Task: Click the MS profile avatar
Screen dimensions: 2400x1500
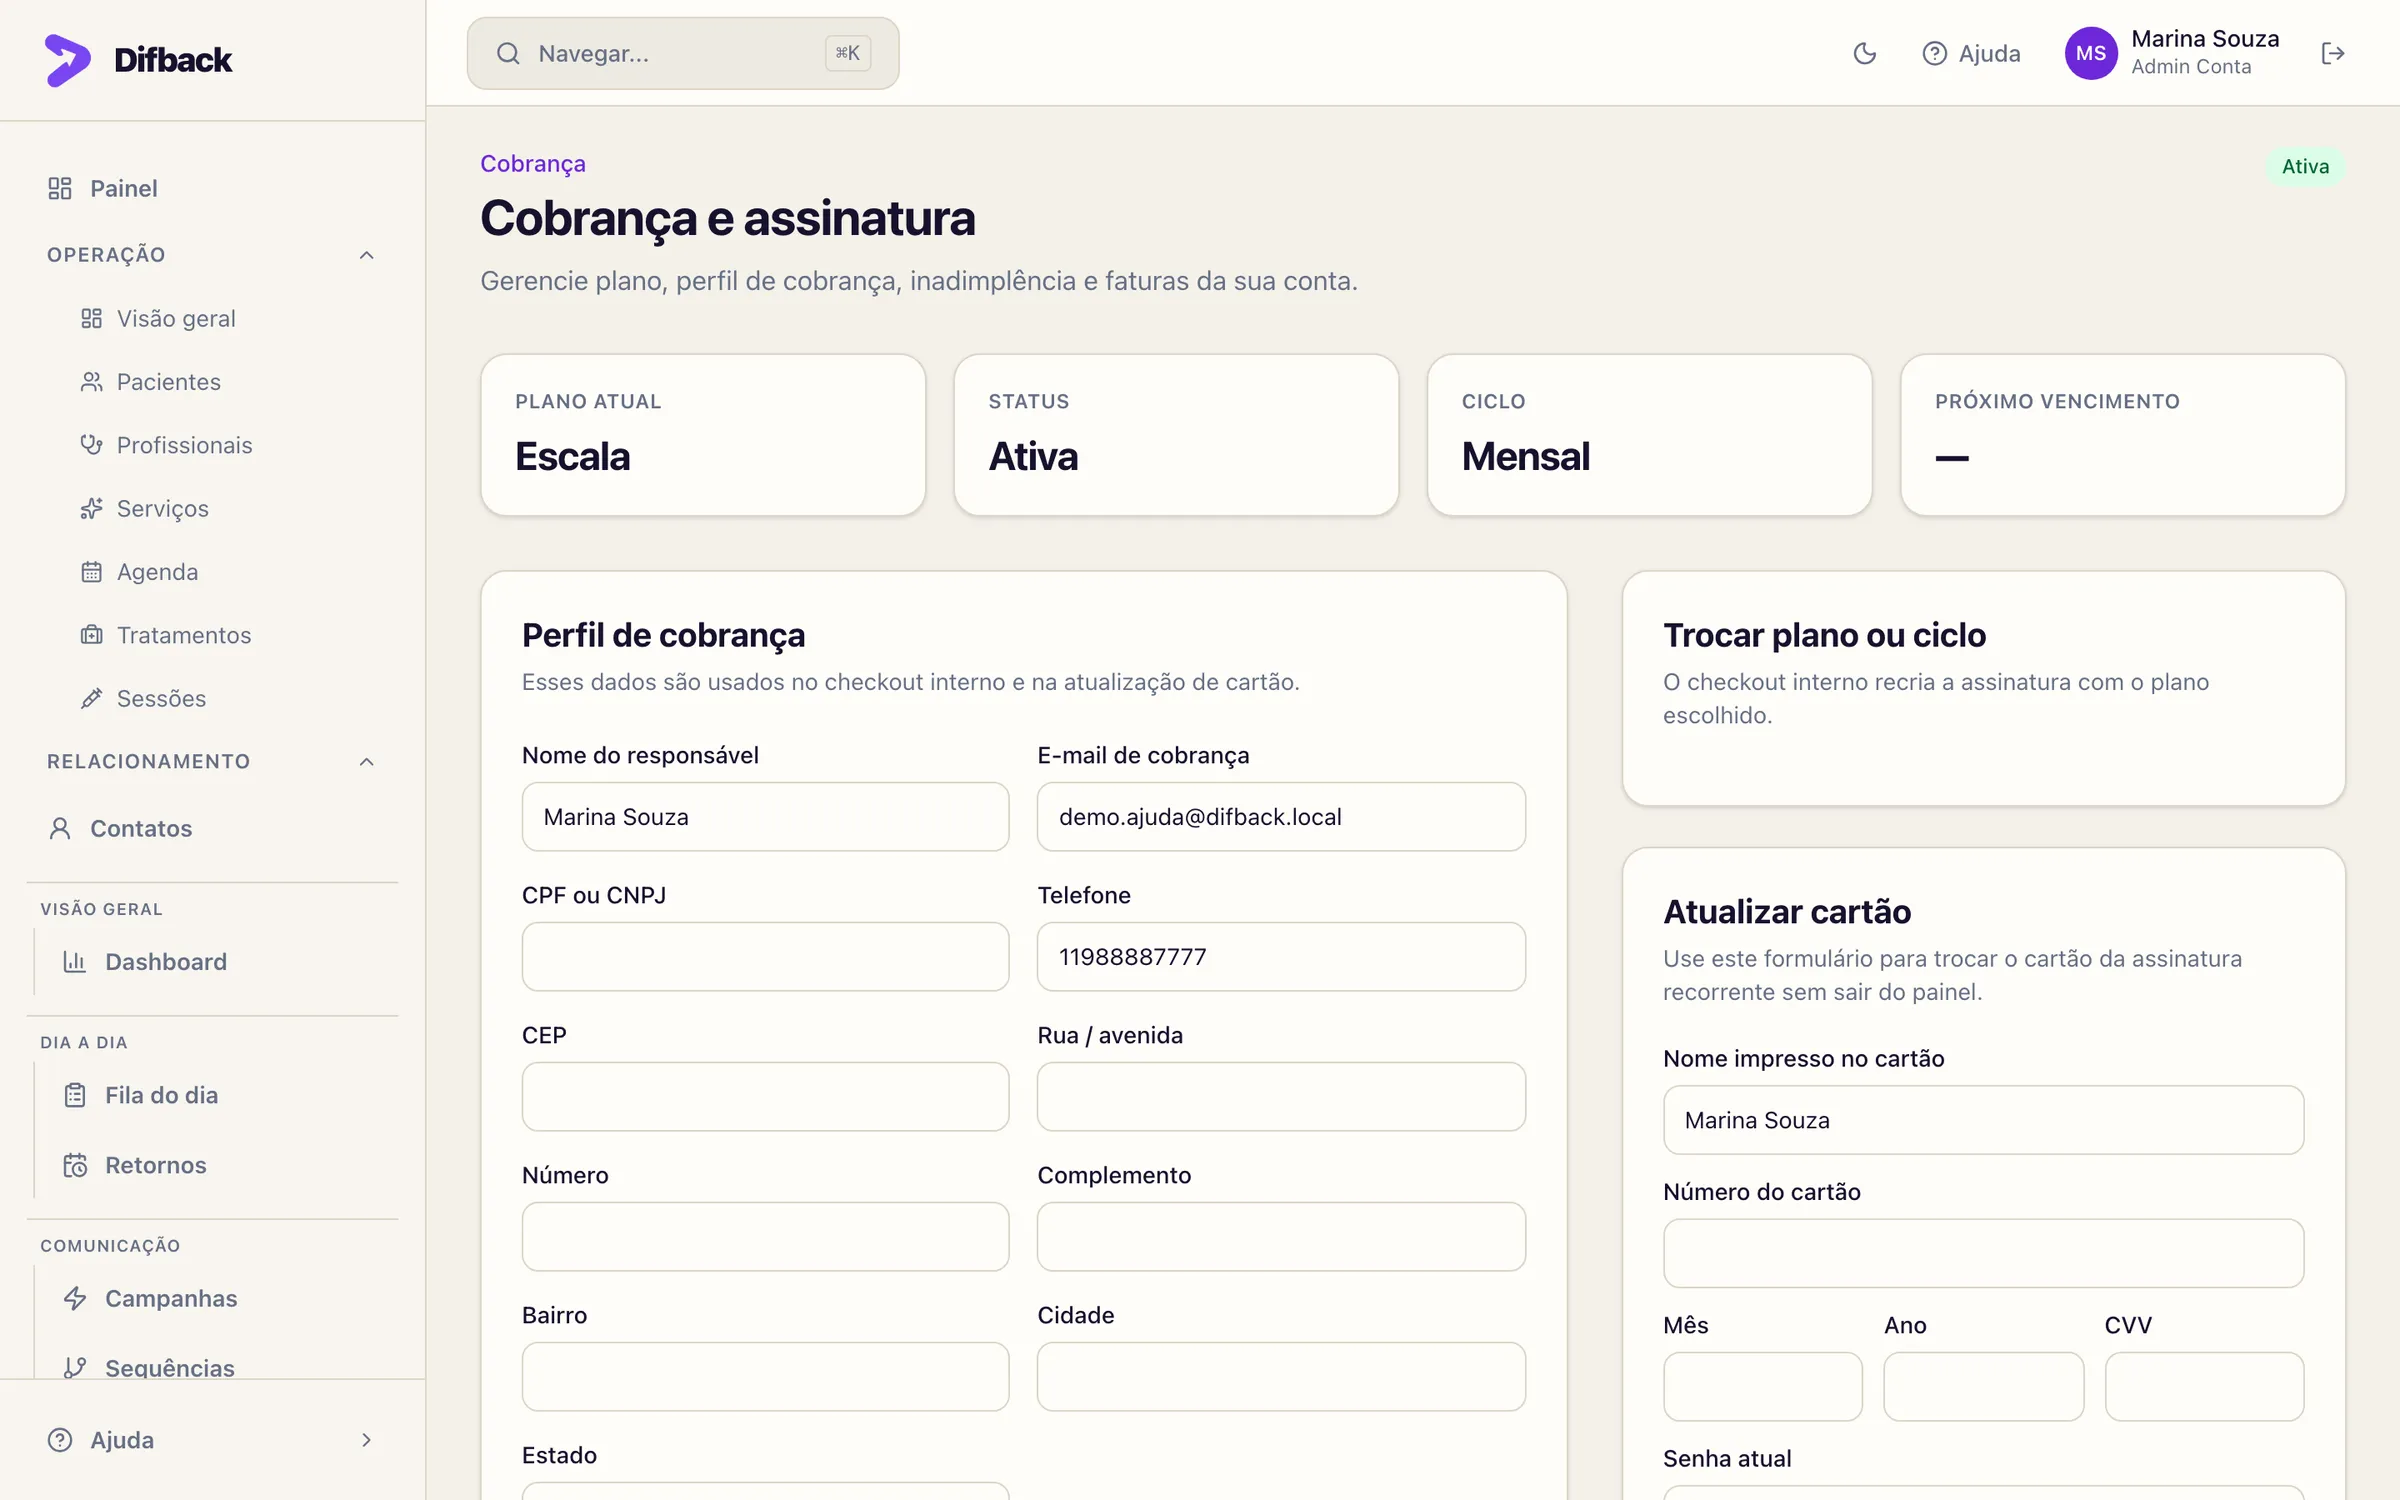Action: point(2091,54)
